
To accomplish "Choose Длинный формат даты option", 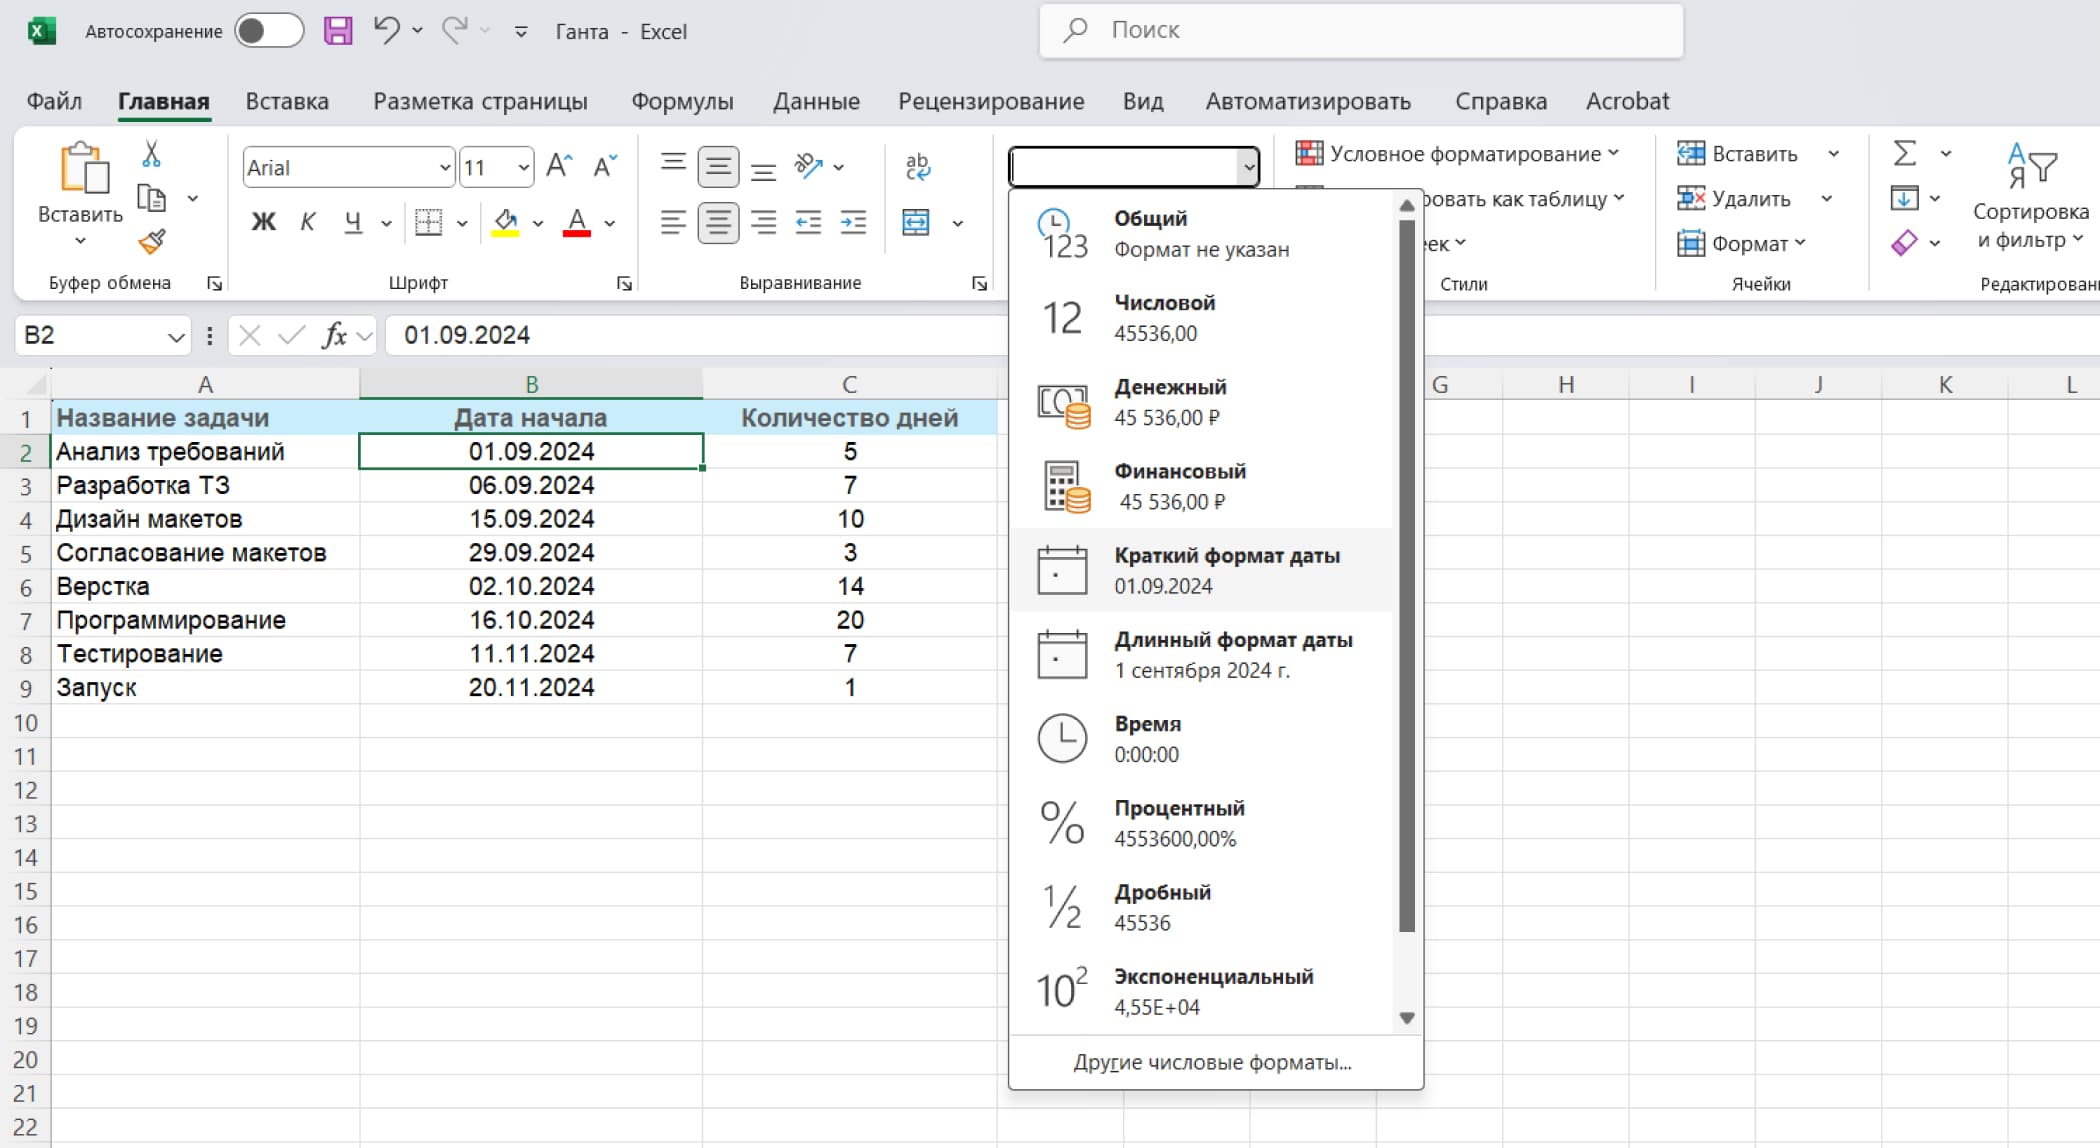I will (x=1201, y=654).
